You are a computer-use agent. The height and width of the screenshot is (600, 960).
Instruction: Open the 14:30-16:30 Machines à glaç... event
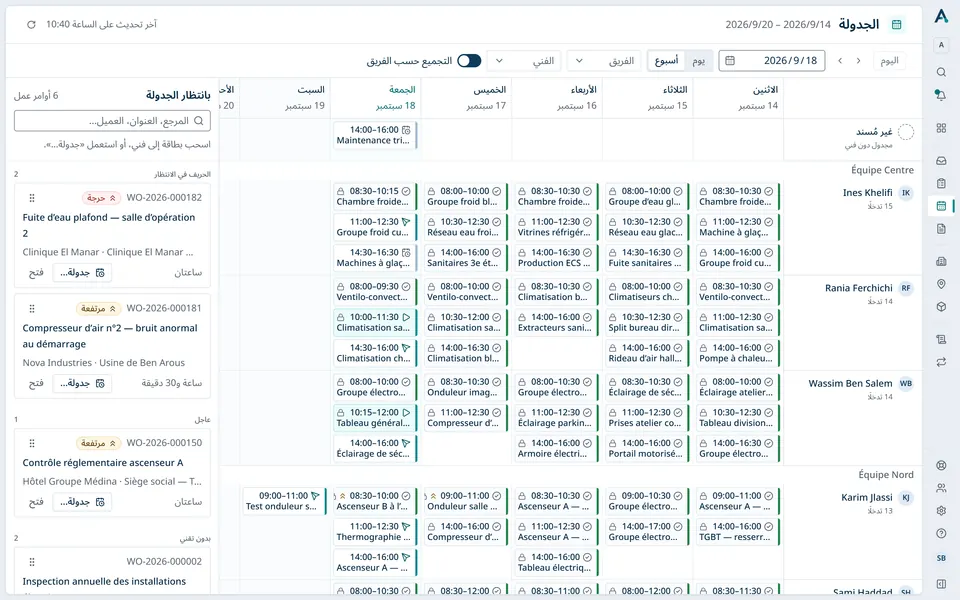coord(375,257)
